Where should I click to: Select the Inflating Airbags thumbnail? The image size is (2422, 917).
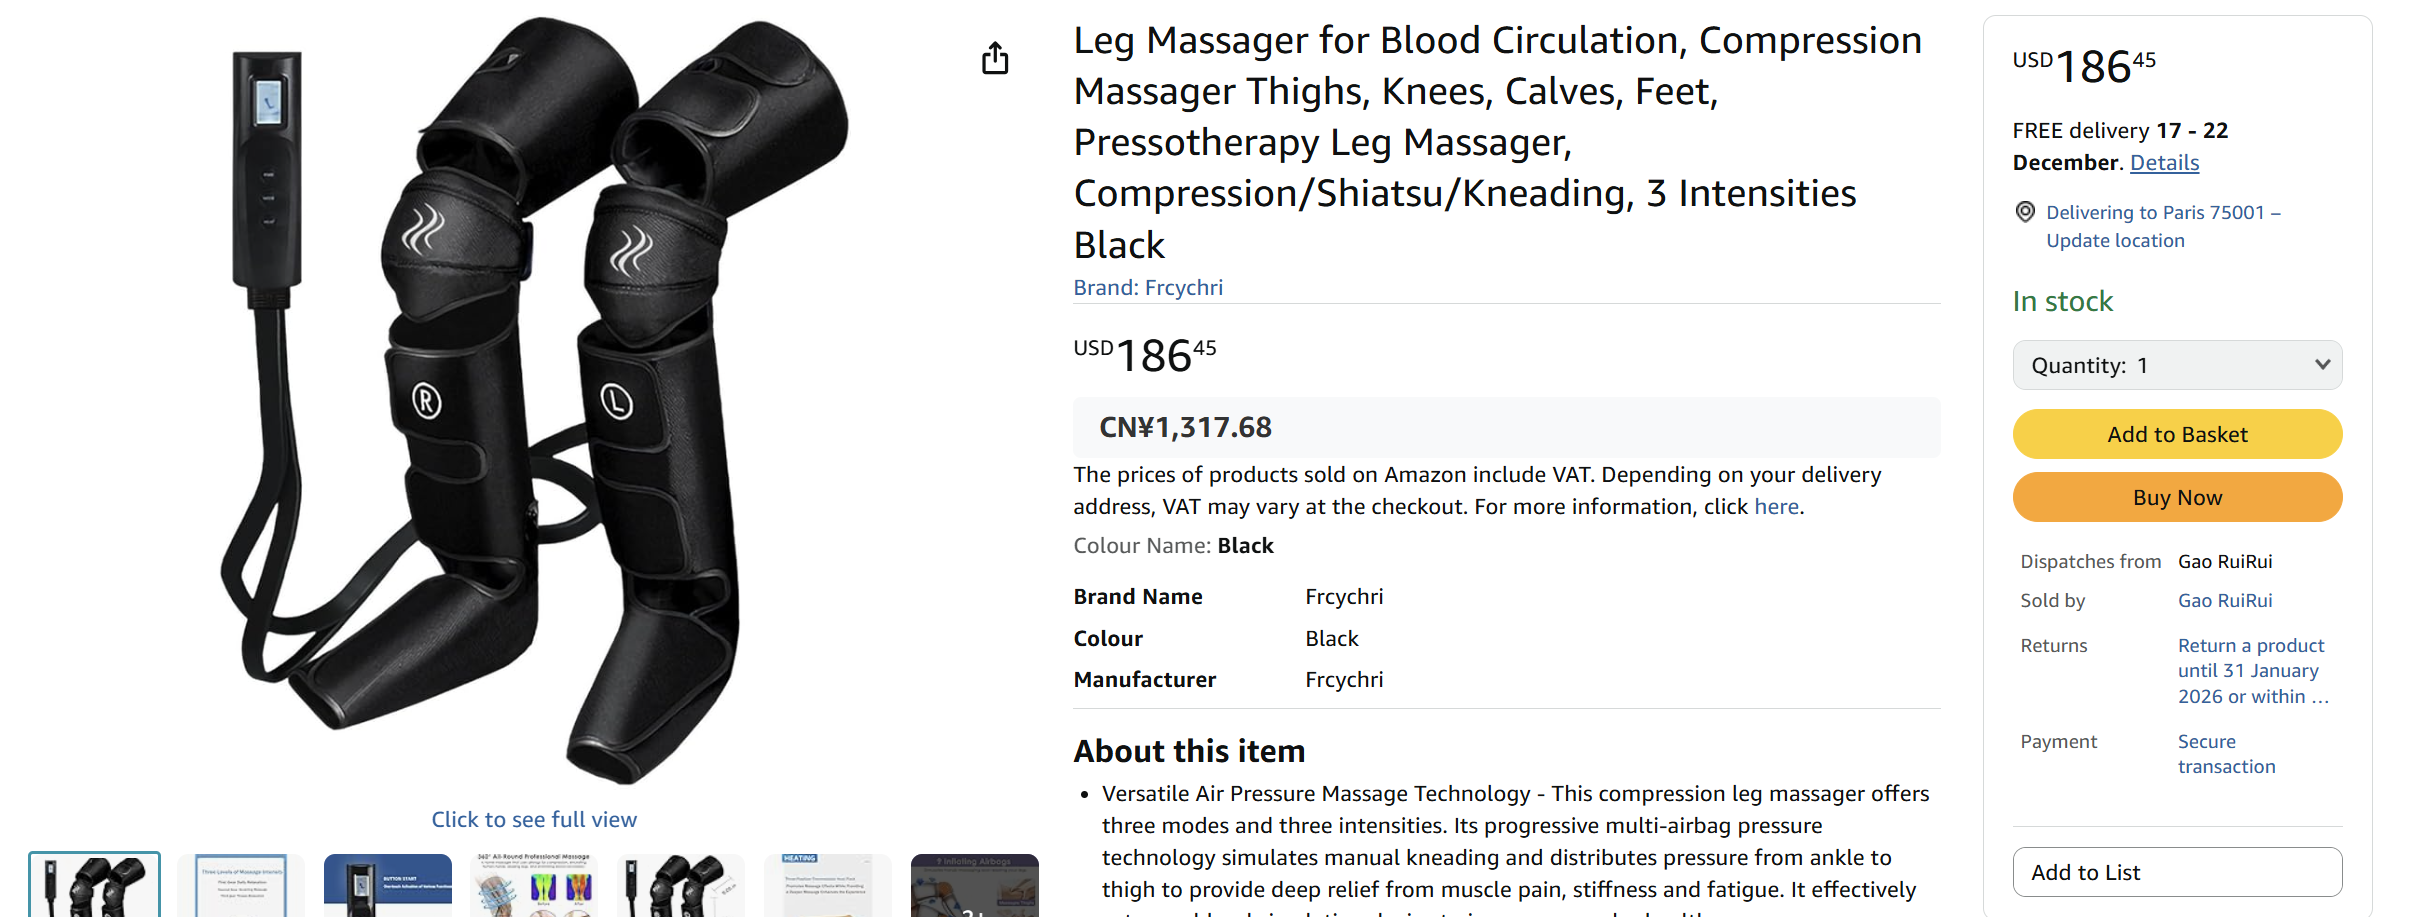coord(974,885)
